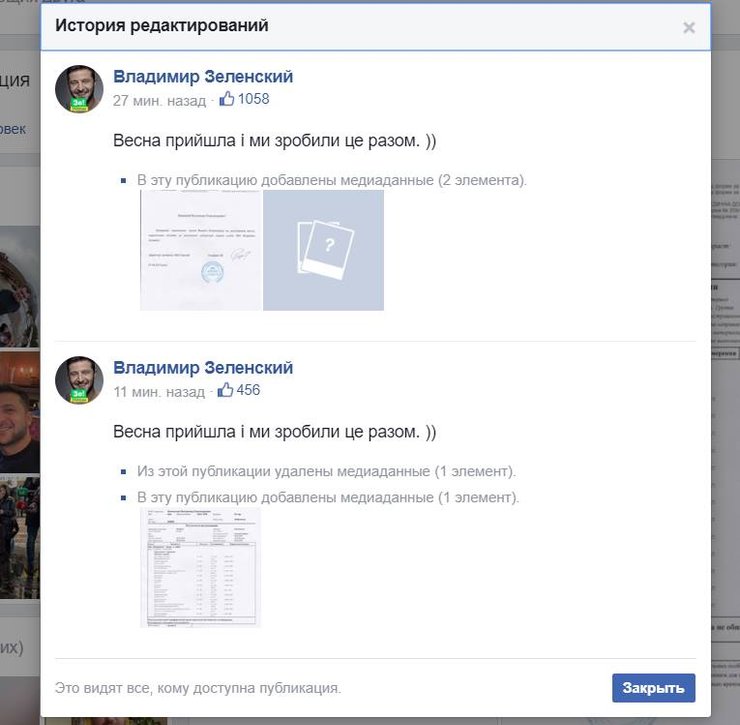Click the 456 likes count

point(249,390)
